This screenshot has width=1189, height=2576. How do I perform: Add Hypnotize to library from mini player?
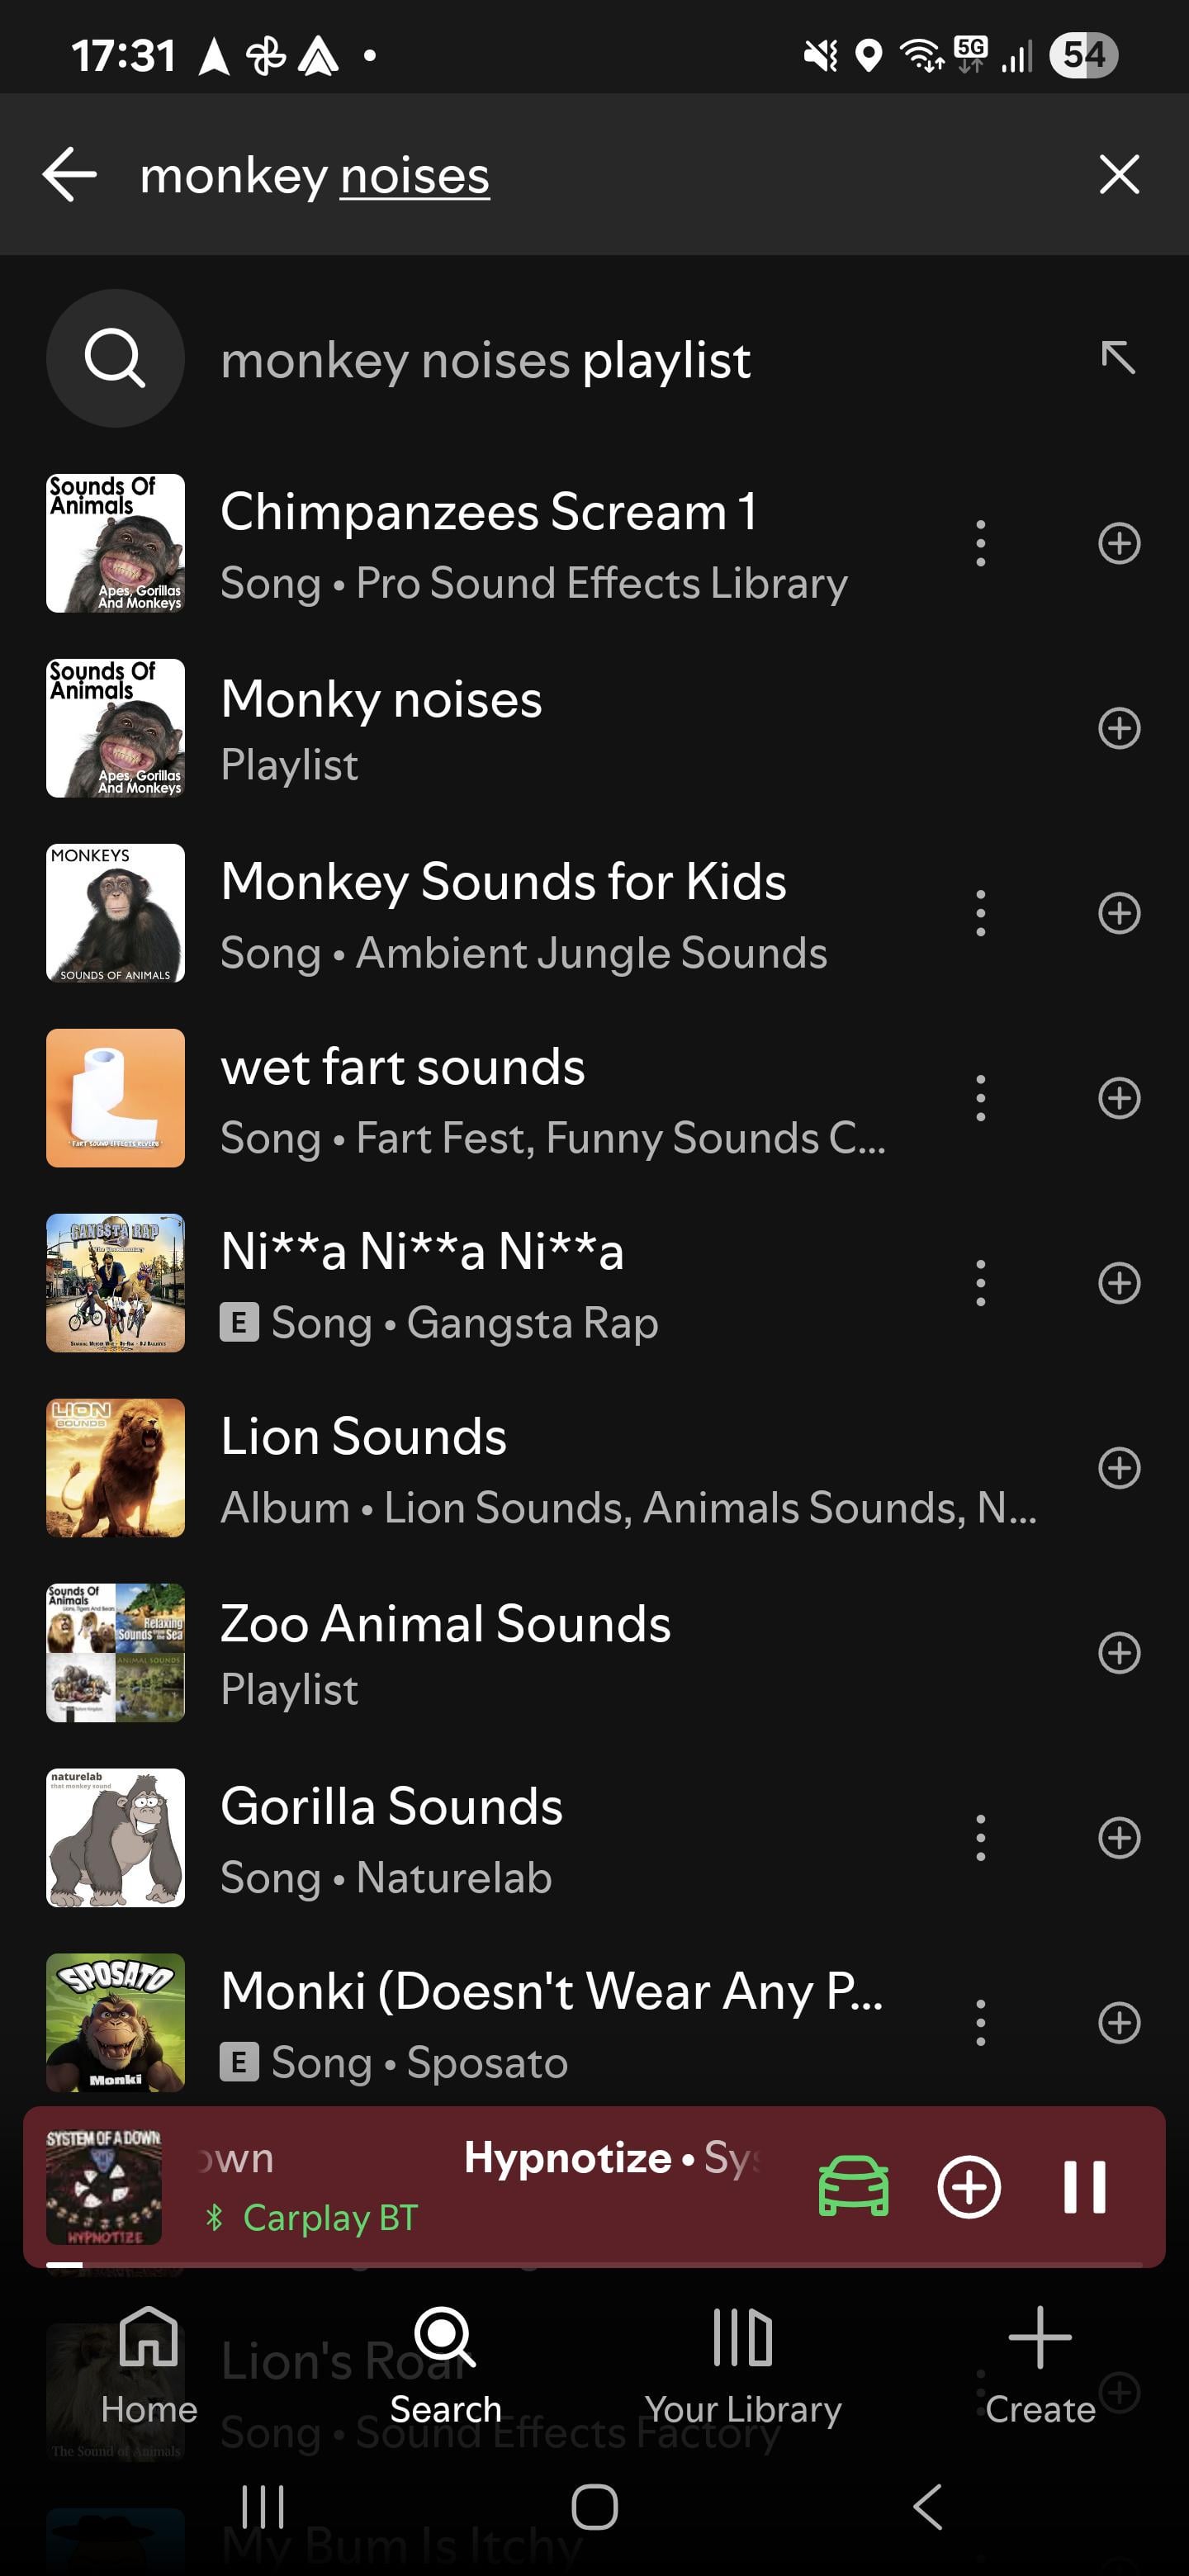coord(968,2186)
